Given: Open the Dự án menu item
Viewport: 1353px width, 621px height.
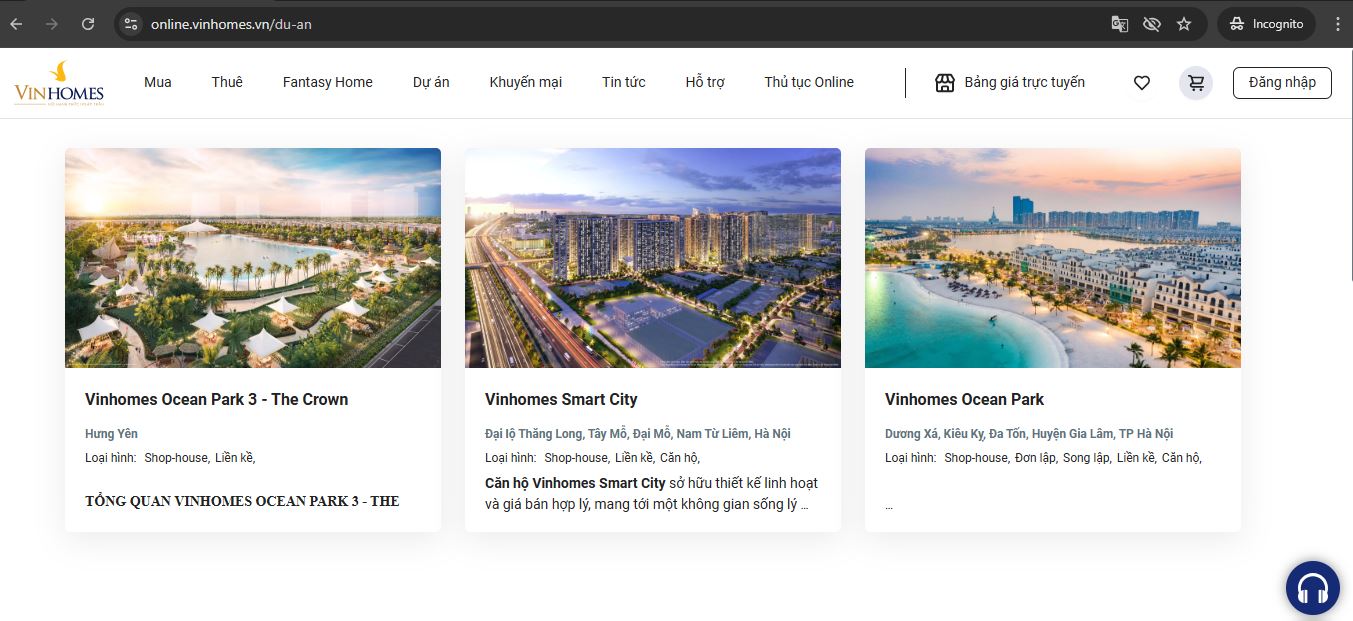Looking at the screenshot, I should tap(430, 82).
